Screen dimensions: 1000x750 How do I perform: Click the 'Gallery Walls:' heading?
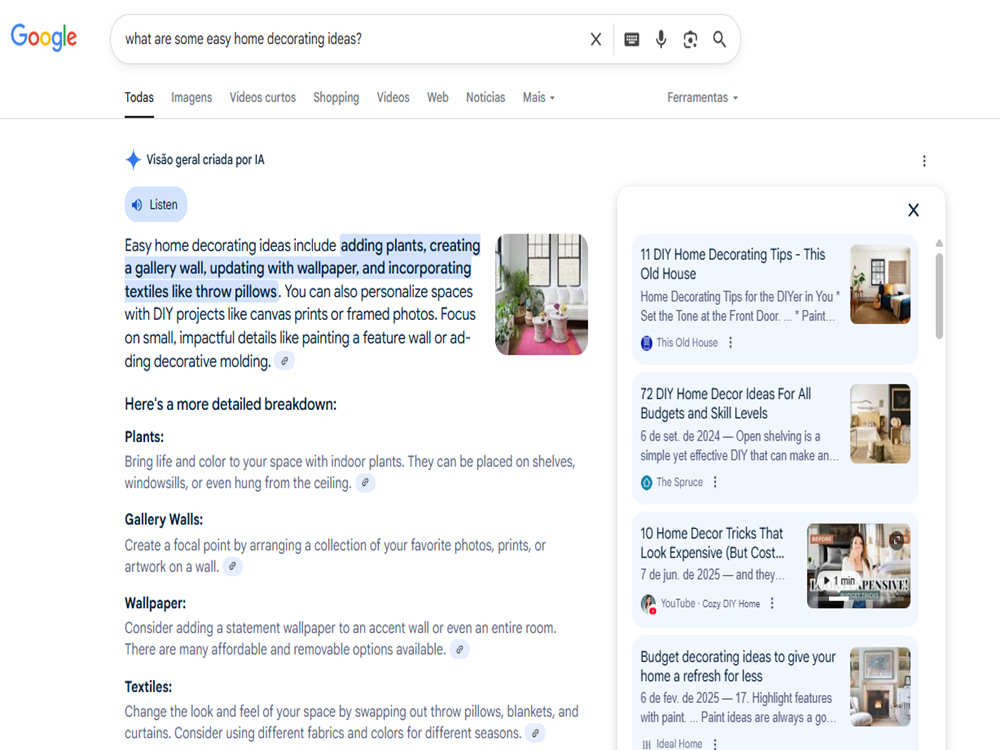164,520
